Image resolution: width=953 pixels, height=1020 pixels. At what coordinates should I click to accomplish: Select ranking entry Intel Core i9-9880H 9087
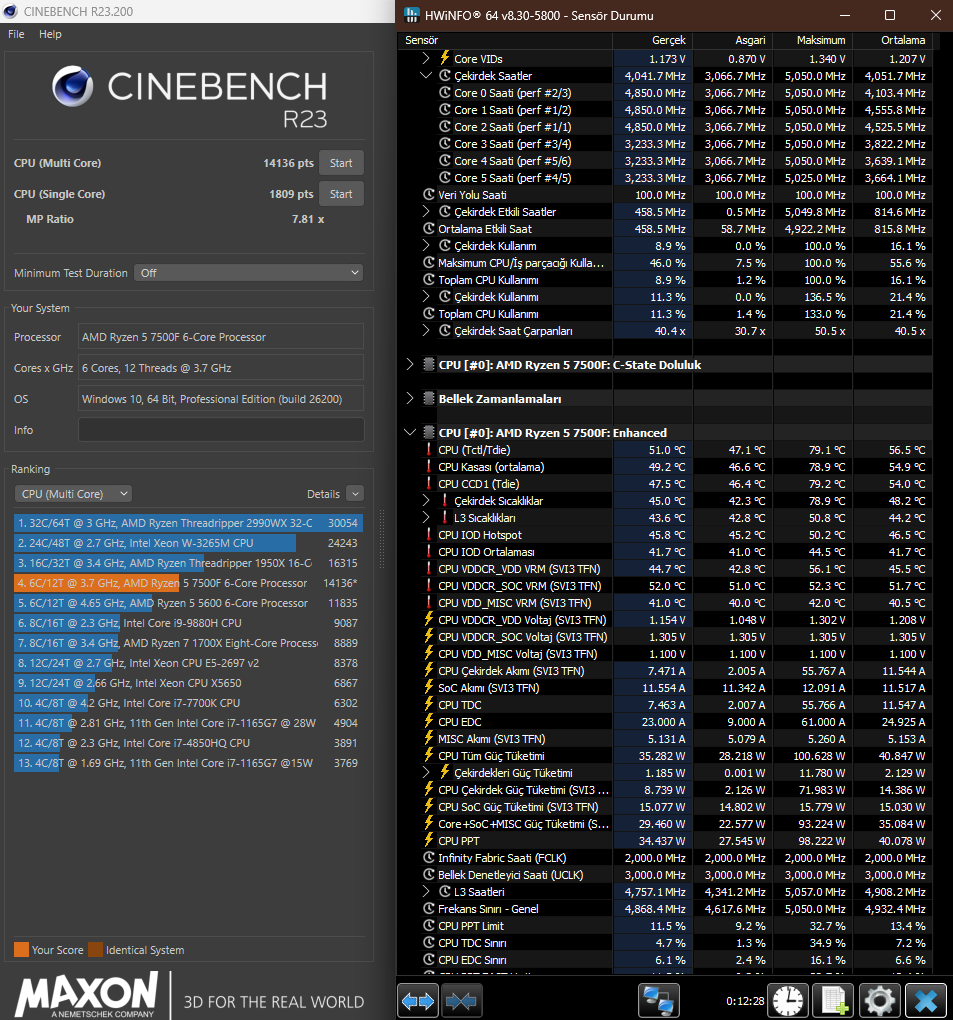[x=188, y=623]
